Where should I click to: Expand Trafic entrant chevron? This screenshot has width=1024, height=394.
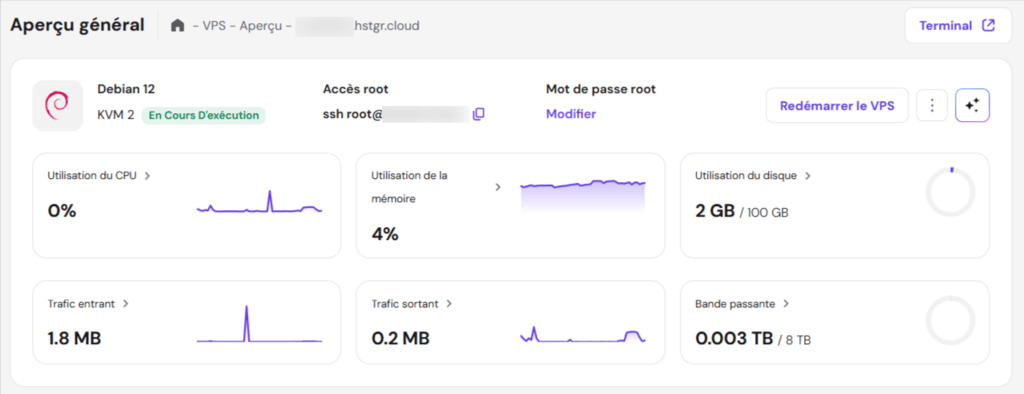[x=125, y=304]
